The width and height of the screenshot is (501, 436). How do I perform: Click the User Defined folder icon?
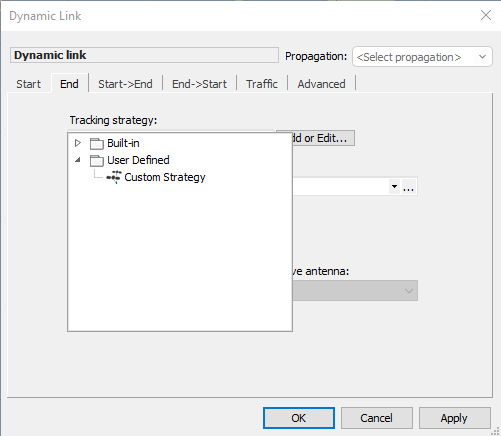tap(97, 161)
